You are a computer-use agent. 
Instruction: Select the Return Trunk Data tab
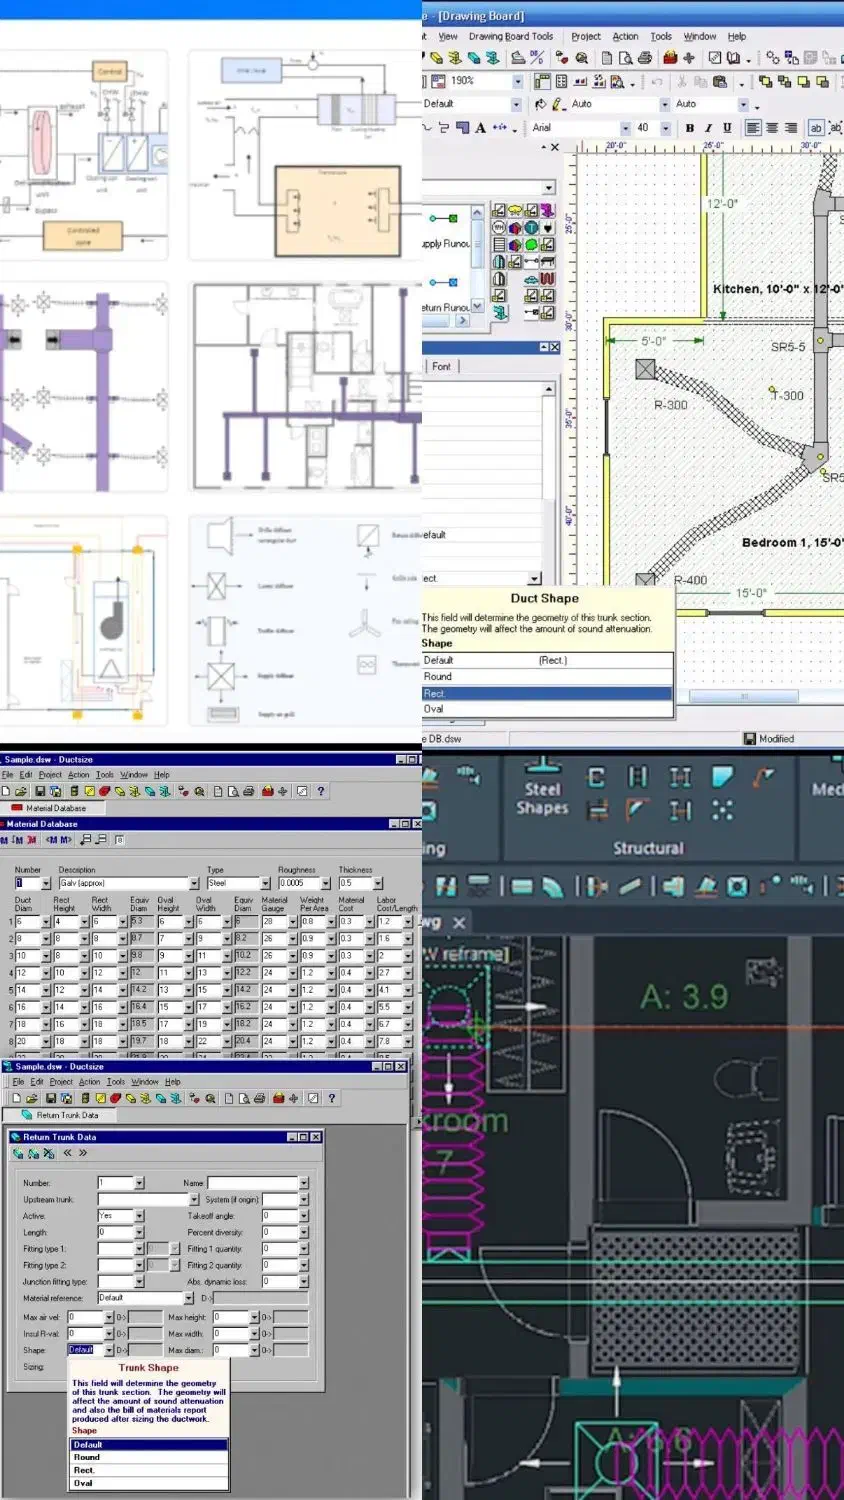(59, 1115)
